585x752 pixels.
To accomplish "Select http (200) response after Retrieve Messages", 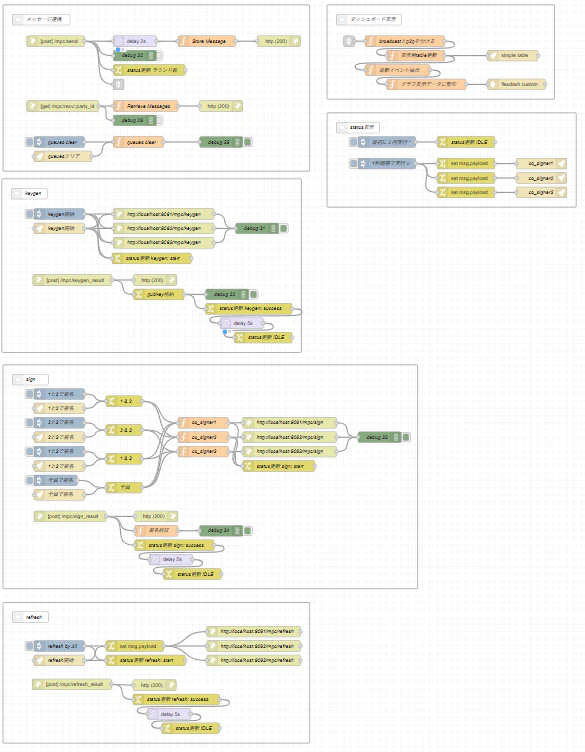I will [x=221, y=106].
